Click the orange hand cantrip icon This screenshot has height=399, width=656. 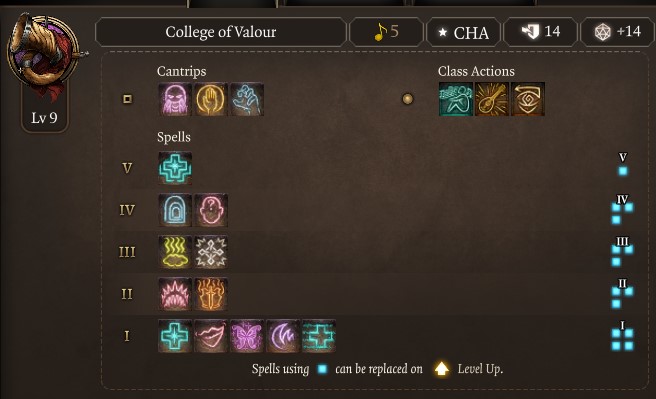211,99
